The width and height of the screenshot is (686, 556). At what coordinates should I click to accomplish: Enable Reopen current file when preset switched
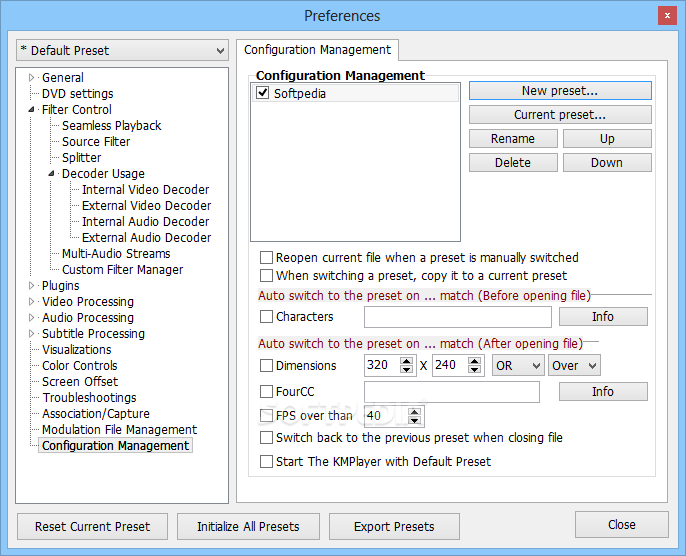[x=266, y=257]
